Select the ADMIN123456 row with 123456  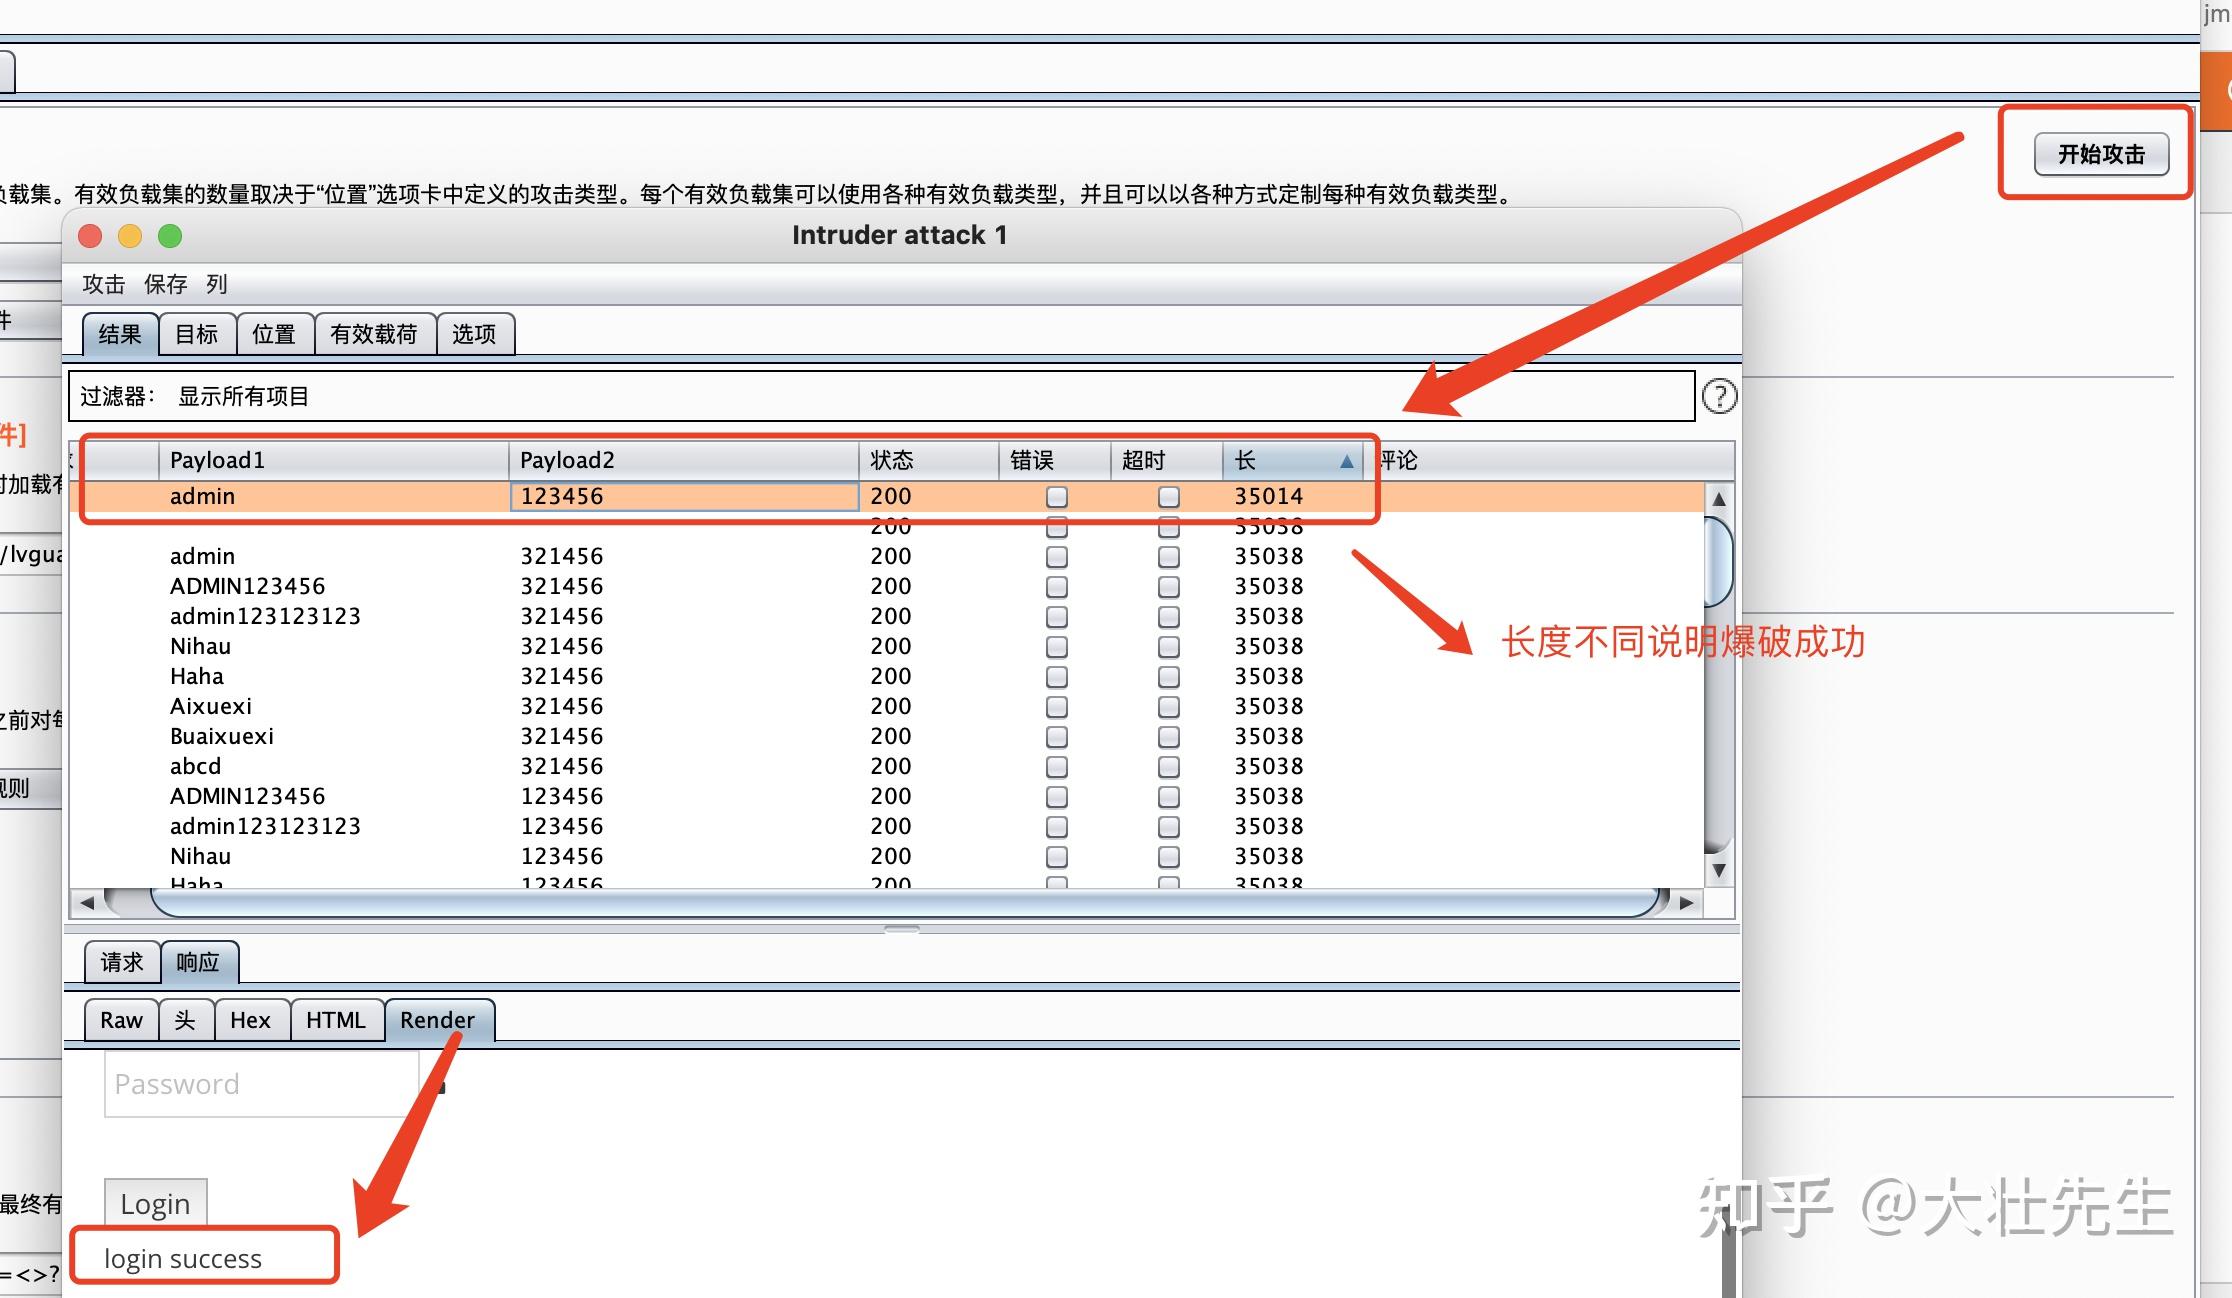click(x=886, y=797)
